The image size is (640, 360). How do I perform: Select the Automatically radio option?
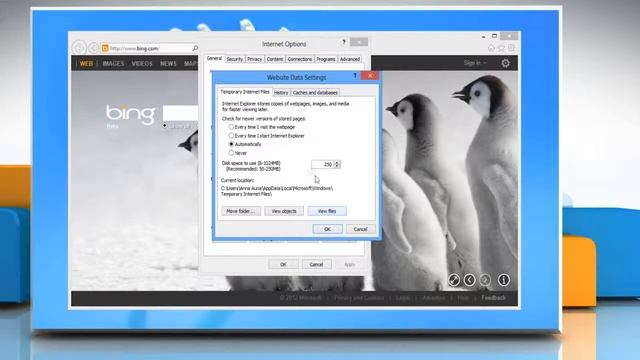click(245, 144)
